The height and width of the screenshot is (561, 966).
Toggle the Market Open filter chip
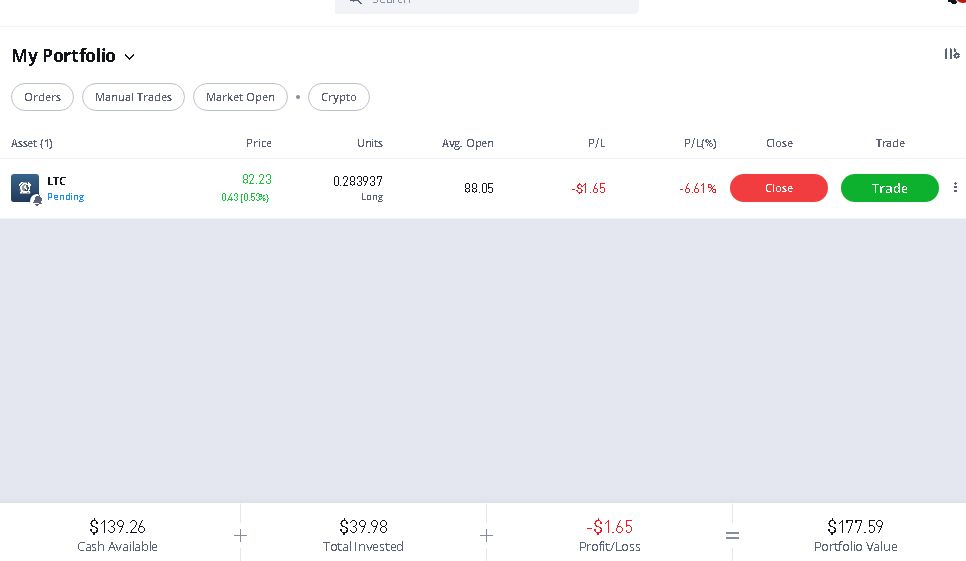coord(240,97)
